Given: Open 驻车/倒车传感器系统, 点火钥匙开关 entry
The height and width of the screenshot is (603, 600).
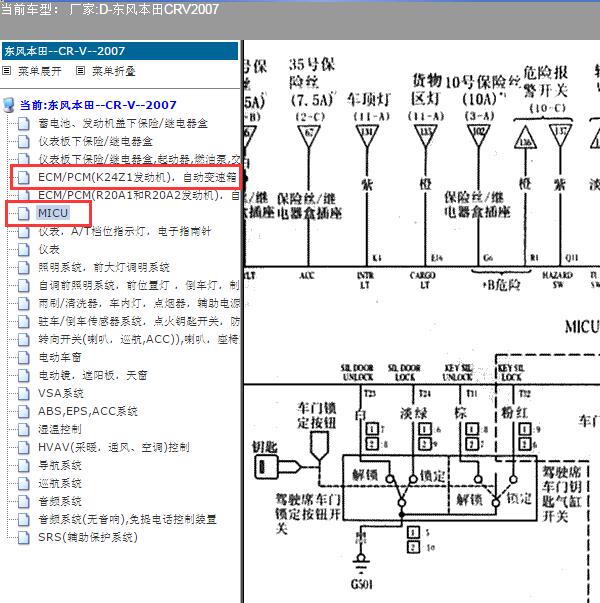Looking at the screenshot, I should [139, 321].
